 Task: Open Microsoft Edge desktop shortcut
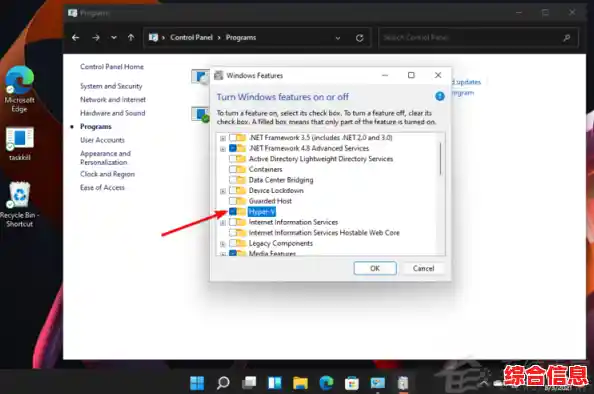(19, 89)
